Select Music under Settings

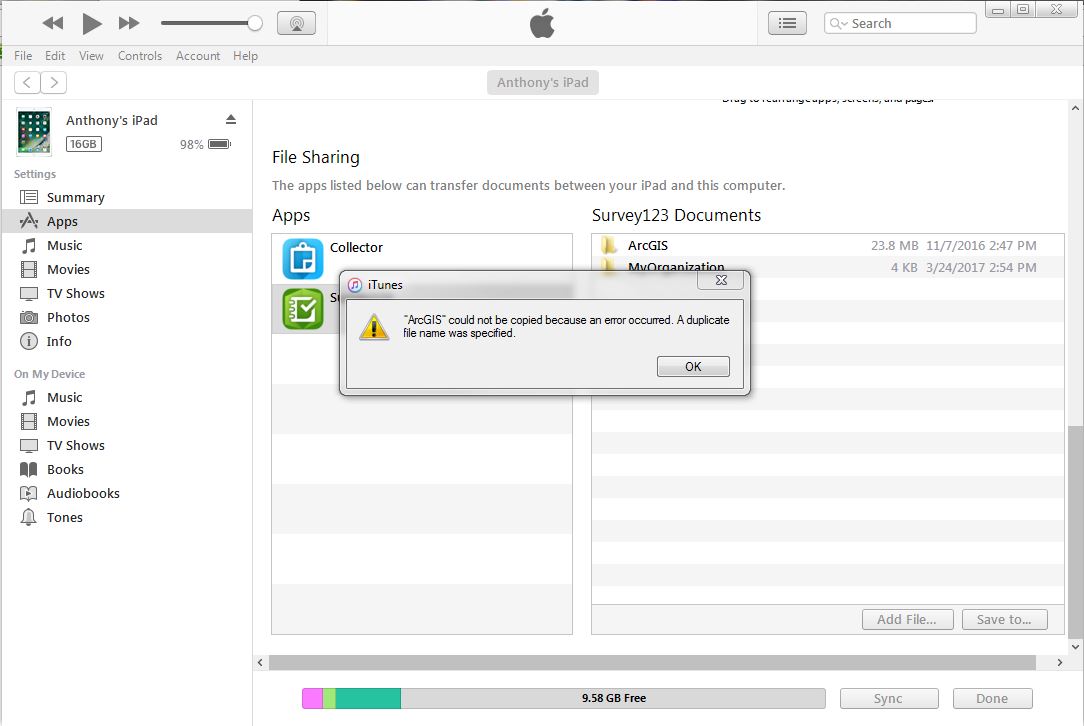tap(127, 245)
